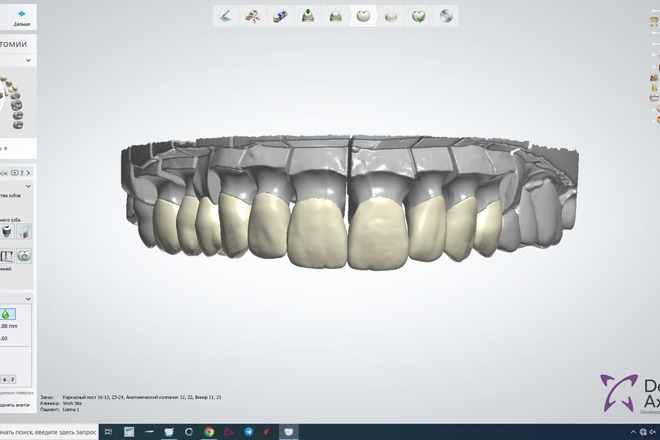Toggle the gold crown object visibility icon
The image size is (660, 440).
point(654,77)
